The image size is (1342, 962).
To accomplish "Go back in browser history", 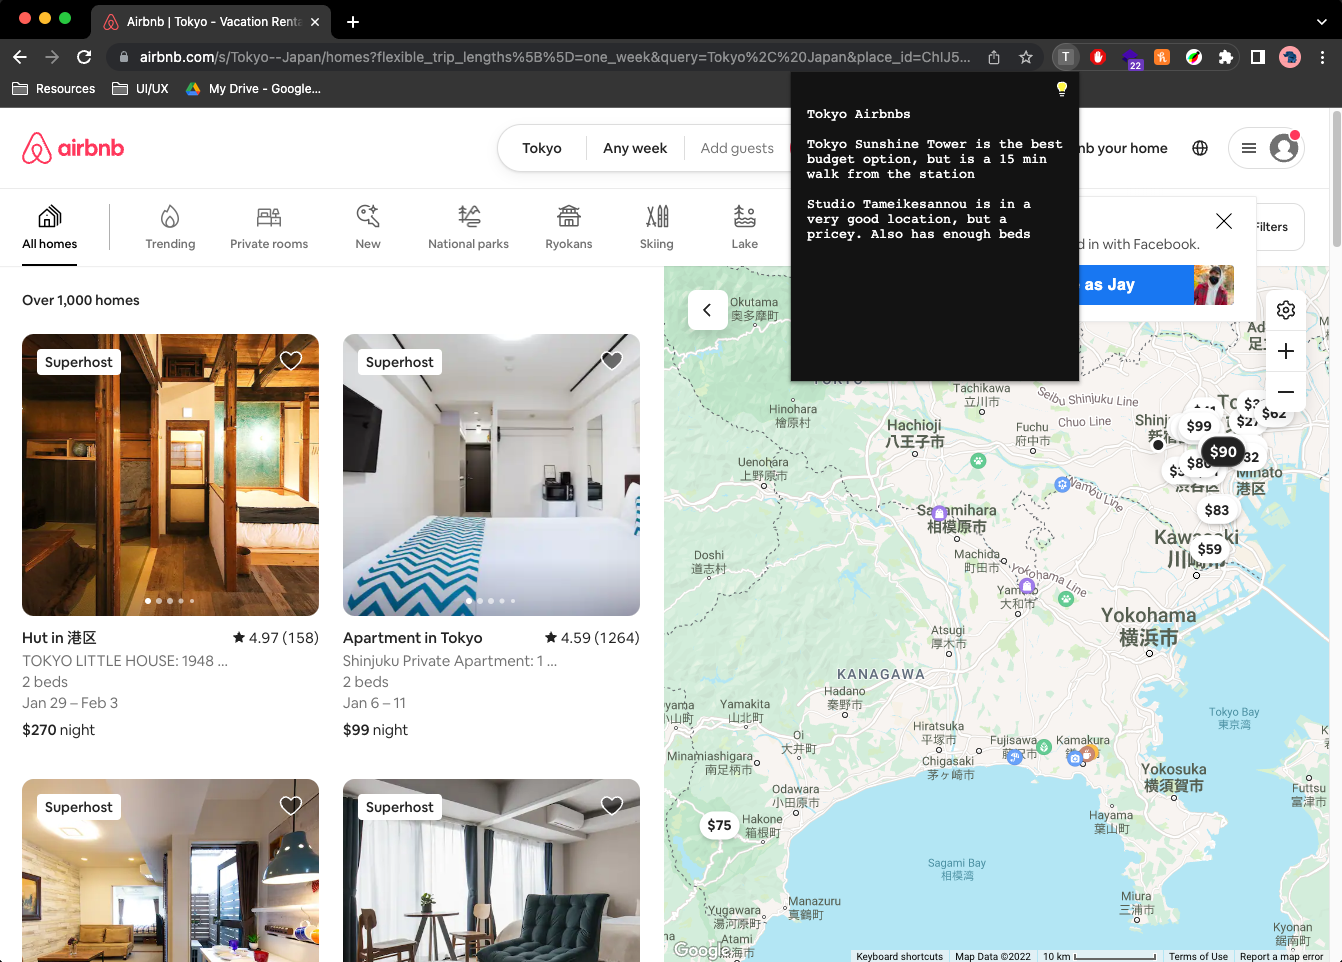I will [x=20, y=57].
